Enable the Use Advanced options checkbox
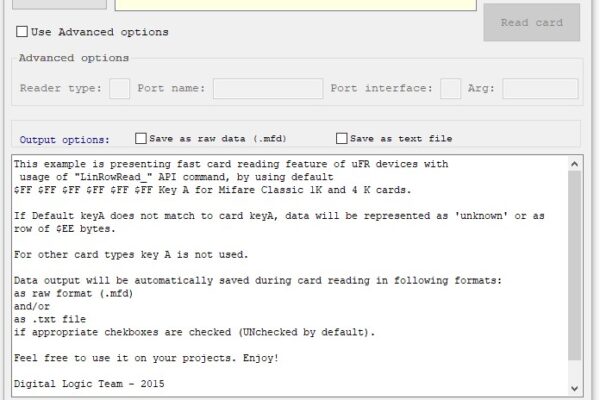 22,31
